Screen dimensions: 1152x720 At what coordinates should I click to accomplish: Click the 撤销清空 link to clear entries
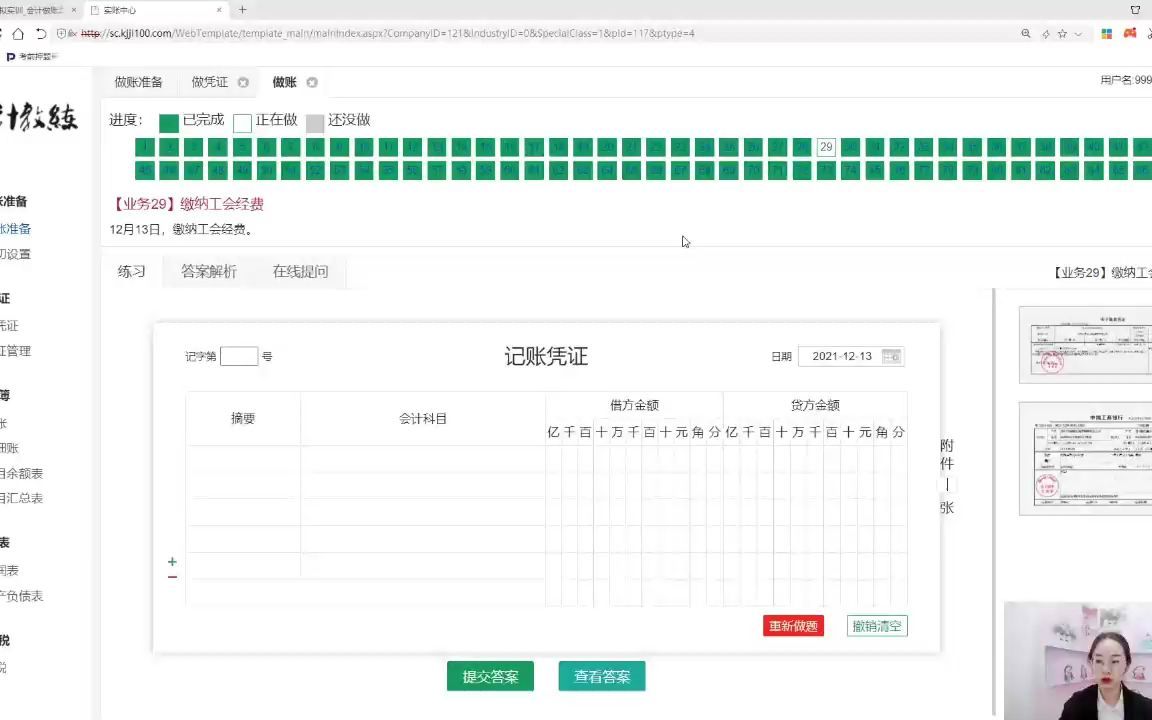point(876,625)
